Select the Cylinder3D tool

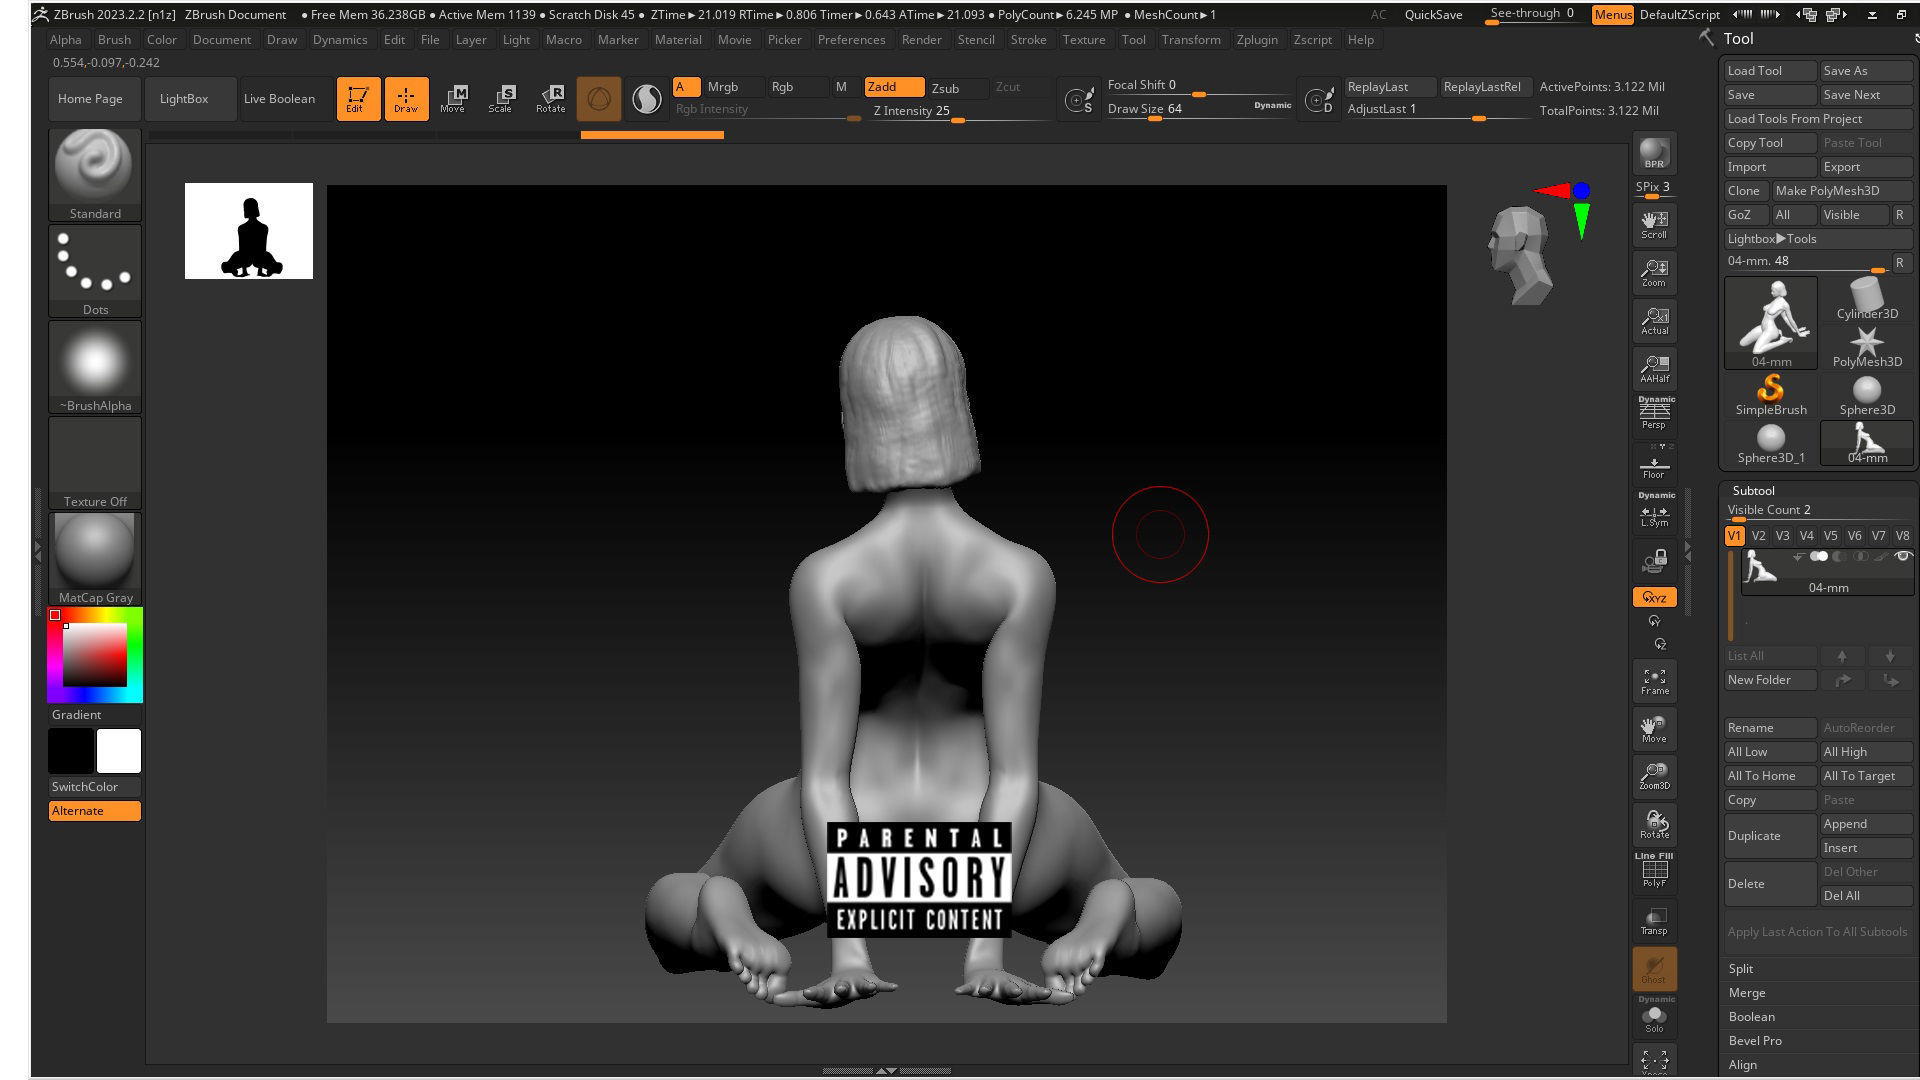[x=1867, y=298]
